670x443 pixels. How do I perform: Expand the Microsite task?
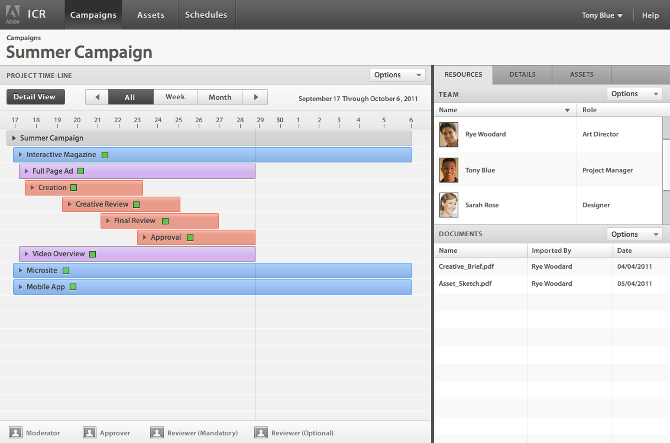[x=20, y=270]
